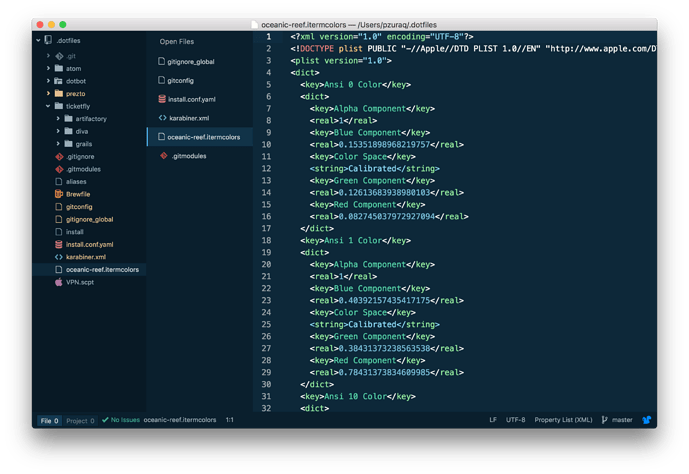Collapse the .dotfiles root folder
The height and width of the screenshot is (474, 689).
pyautogui.click(x=39, y=40)
